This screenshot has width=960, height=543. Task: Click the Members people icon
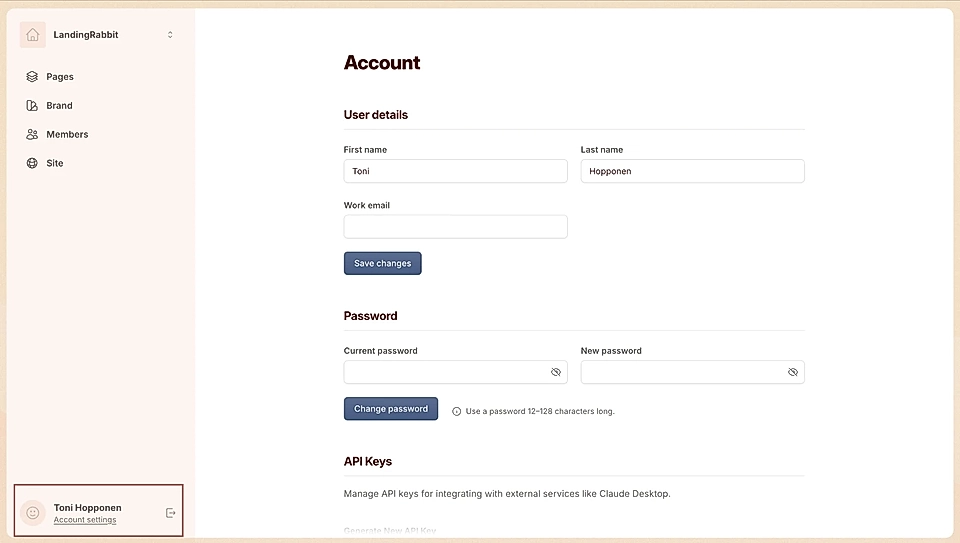pyautogui.click(x=32, y=134)
